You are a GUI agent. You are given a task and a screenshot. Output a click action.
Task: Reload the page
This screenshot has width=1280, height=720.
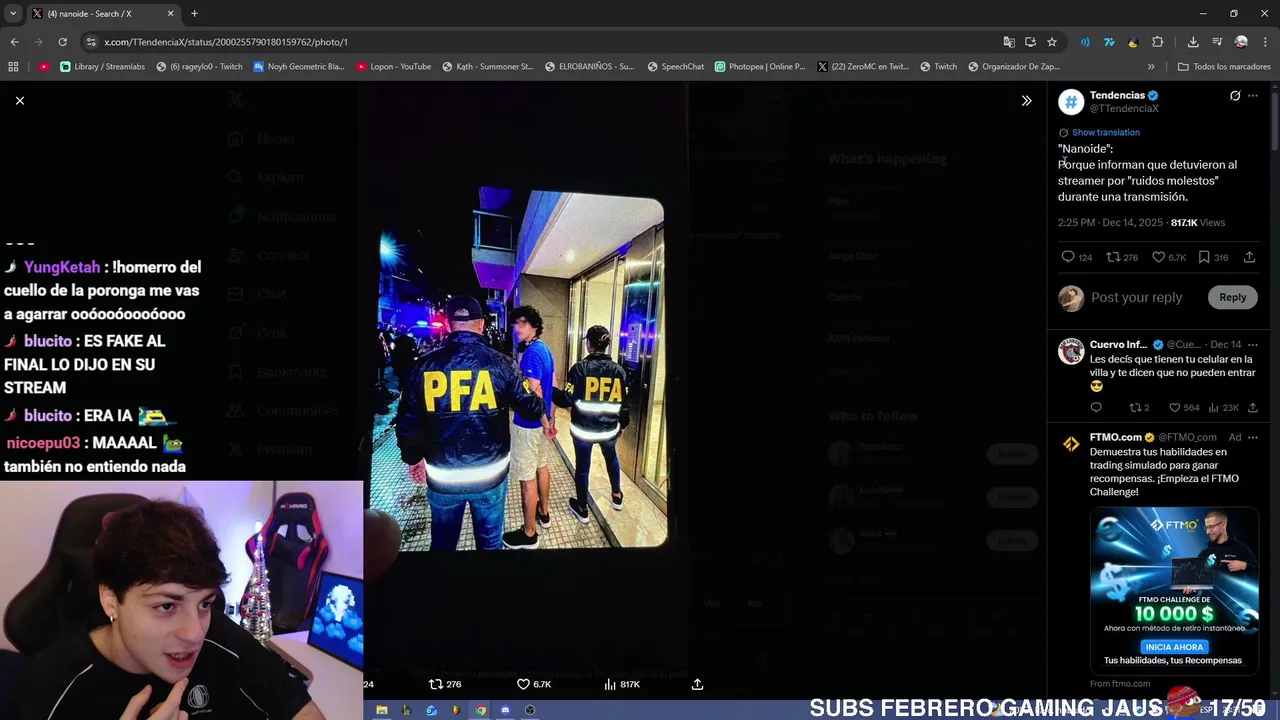[x=62, y=42]
